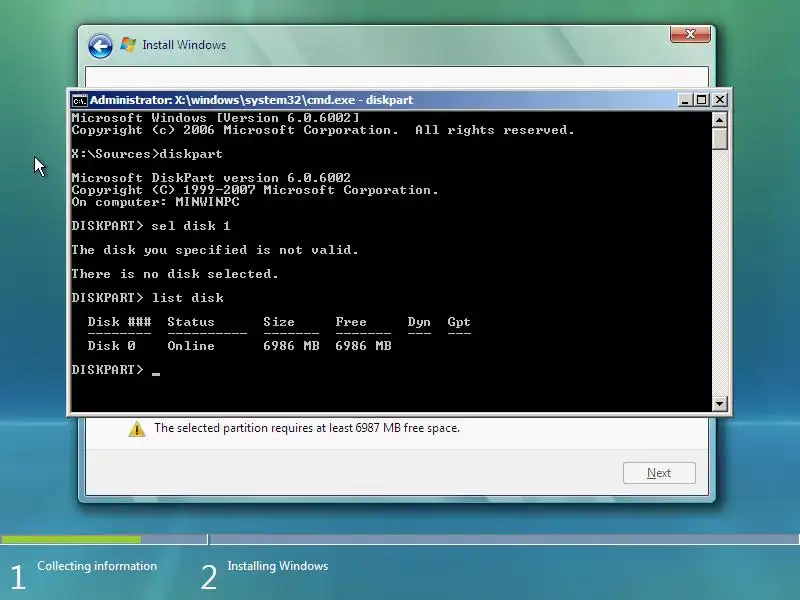Click the 'Online' status value

click(191, 346)
